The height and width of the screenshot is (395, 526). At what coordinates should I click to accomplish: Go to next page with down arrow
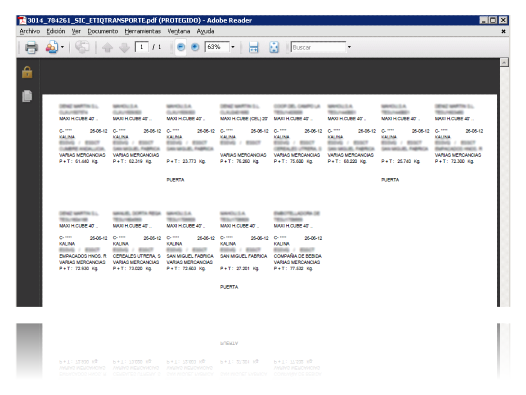tap(124, 47)
